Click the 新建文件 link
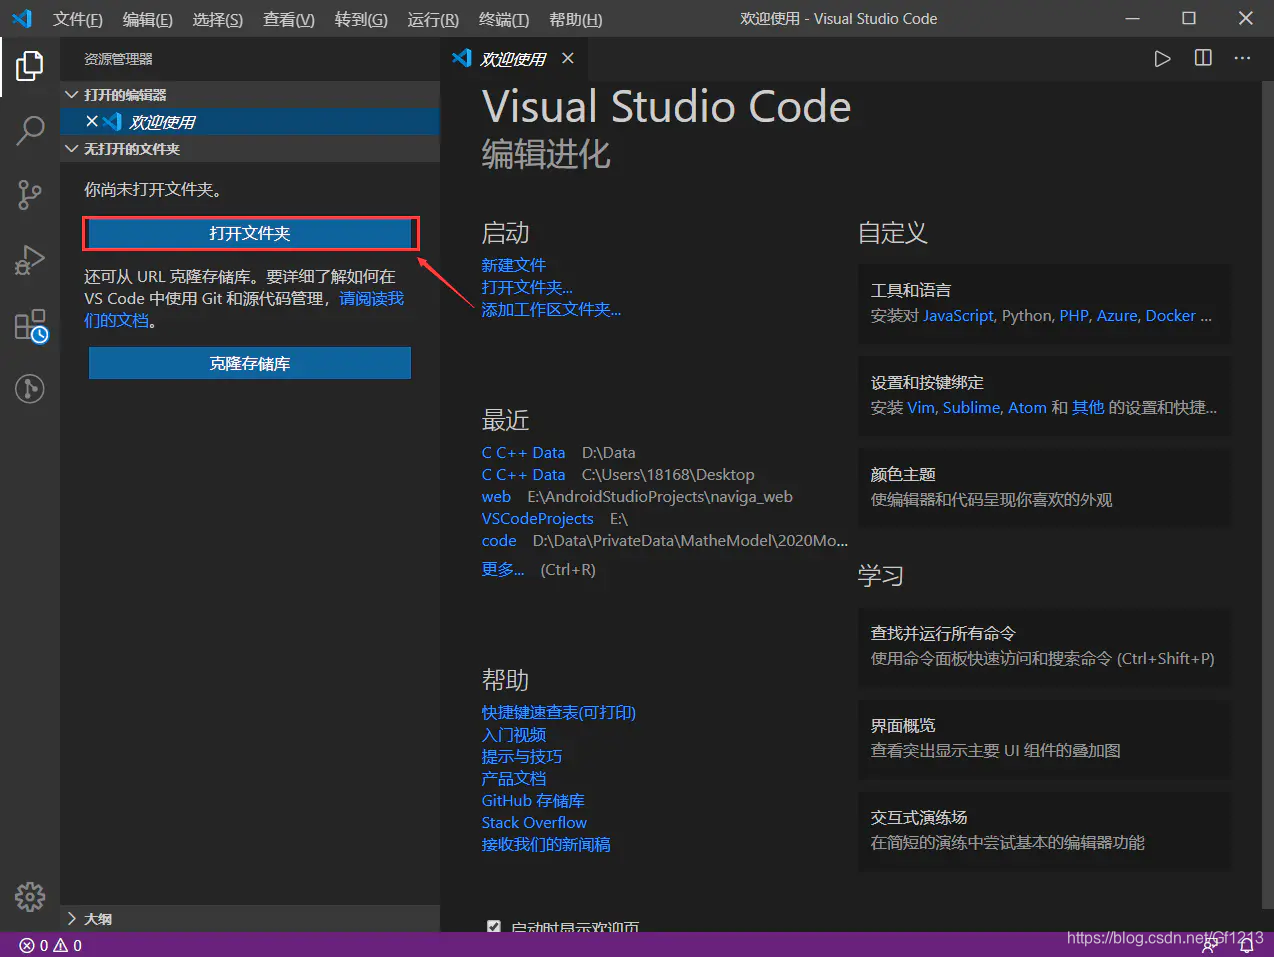The height and width of the screenshot is (957, 1274). point(514,265)
